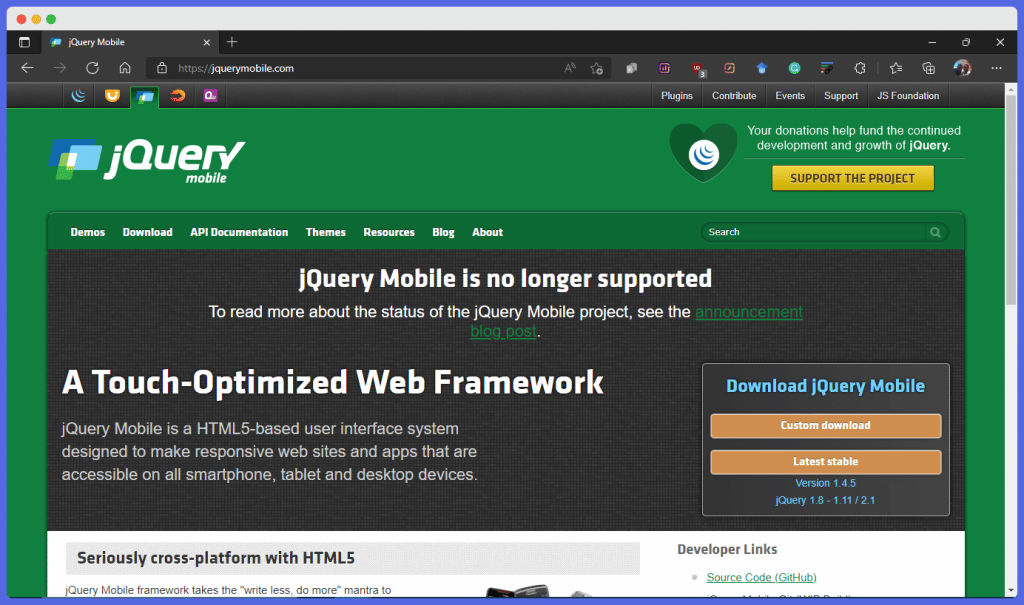Select the jQuery Mobile site icon

(144, 97)
